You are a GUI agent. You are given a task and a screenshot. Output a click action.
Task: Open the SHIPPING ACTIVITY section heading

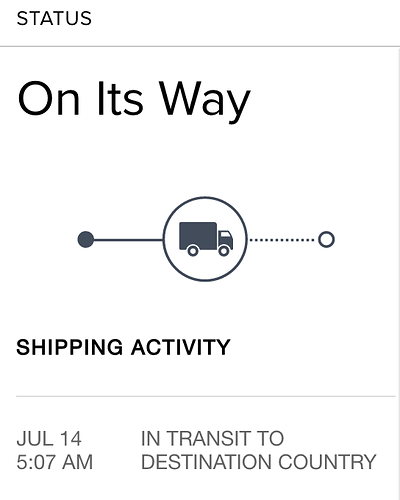tap(123, 347)
